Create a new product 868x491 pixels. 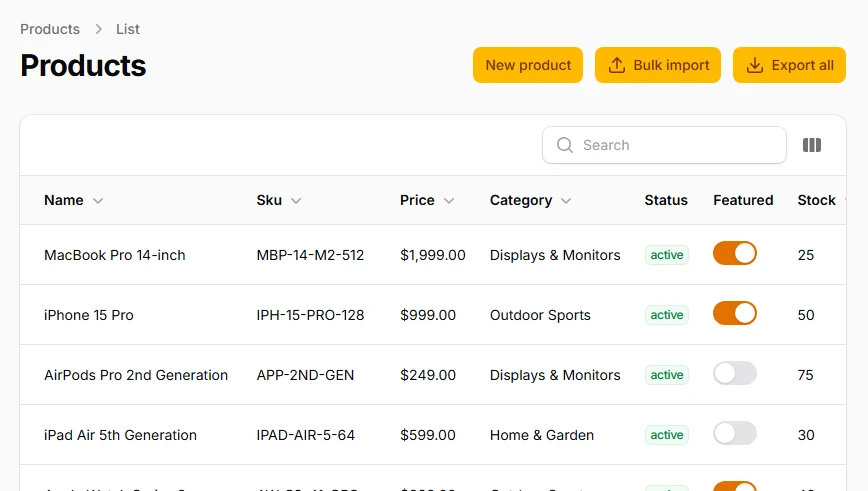pos(528,65)
